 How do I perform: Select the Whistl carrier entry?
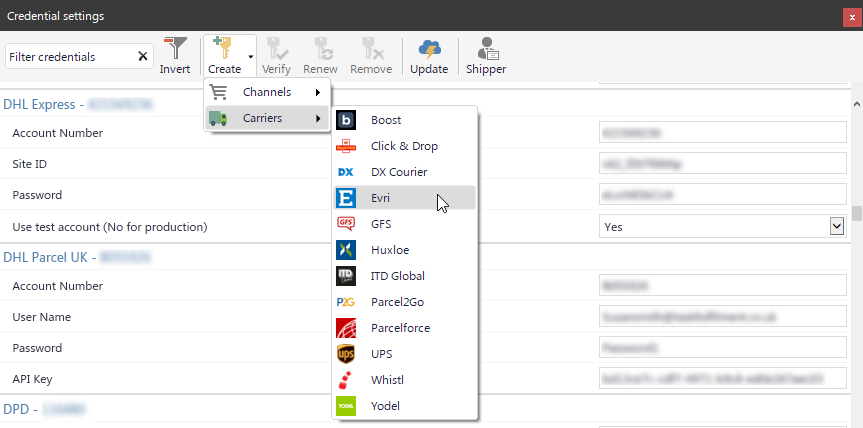click(x=405, y=380)
